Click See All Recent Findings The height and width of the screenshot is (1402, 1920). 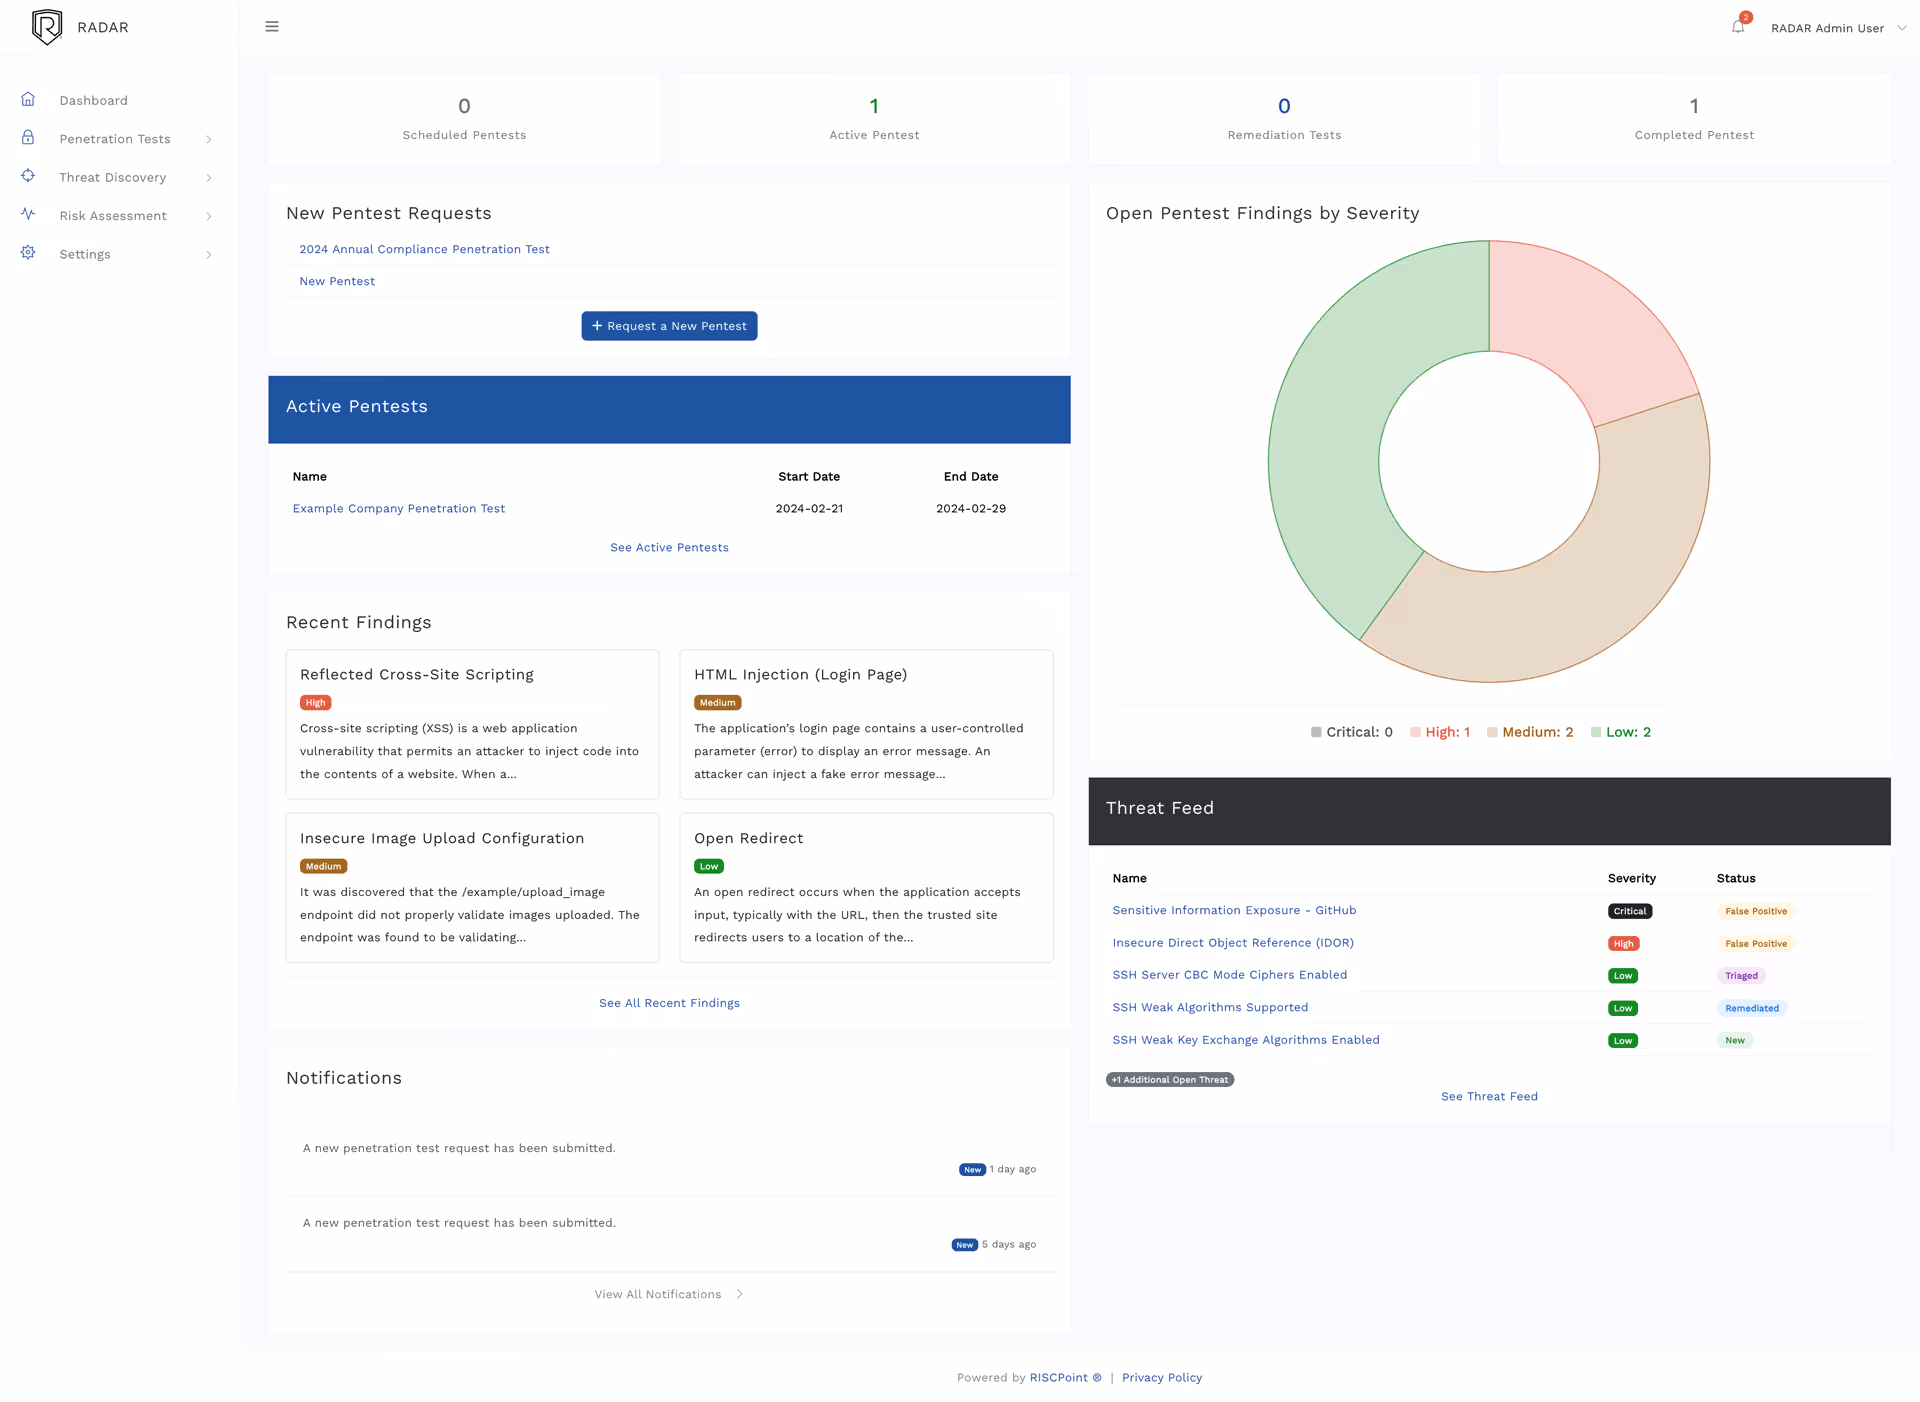click(x=669, y=1002)
